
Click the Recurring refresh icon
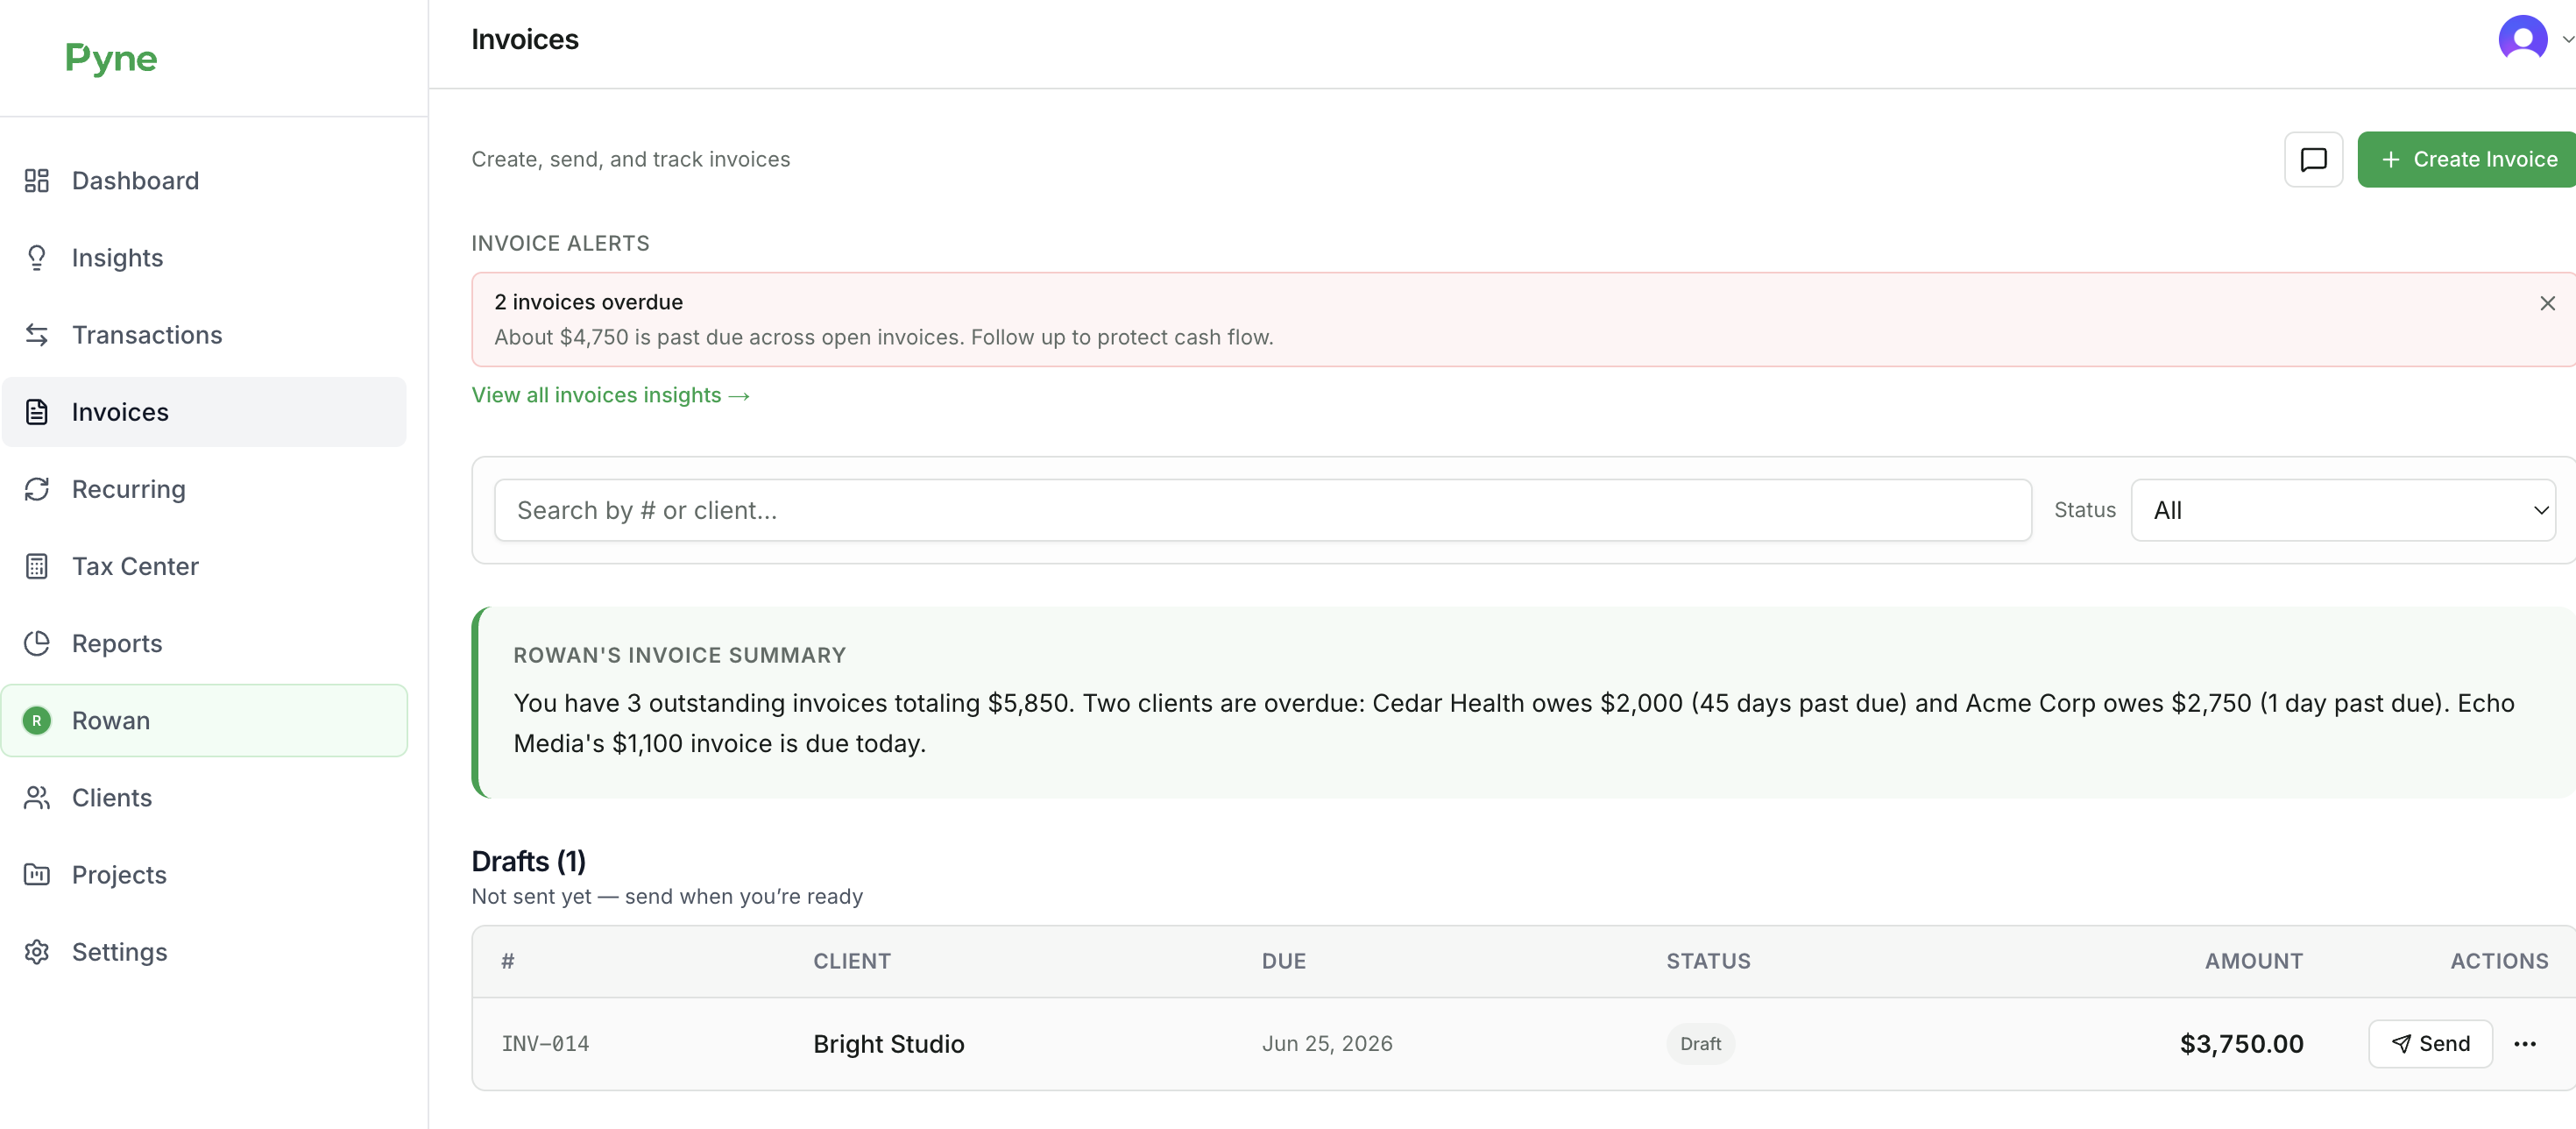tap(37, 489)
